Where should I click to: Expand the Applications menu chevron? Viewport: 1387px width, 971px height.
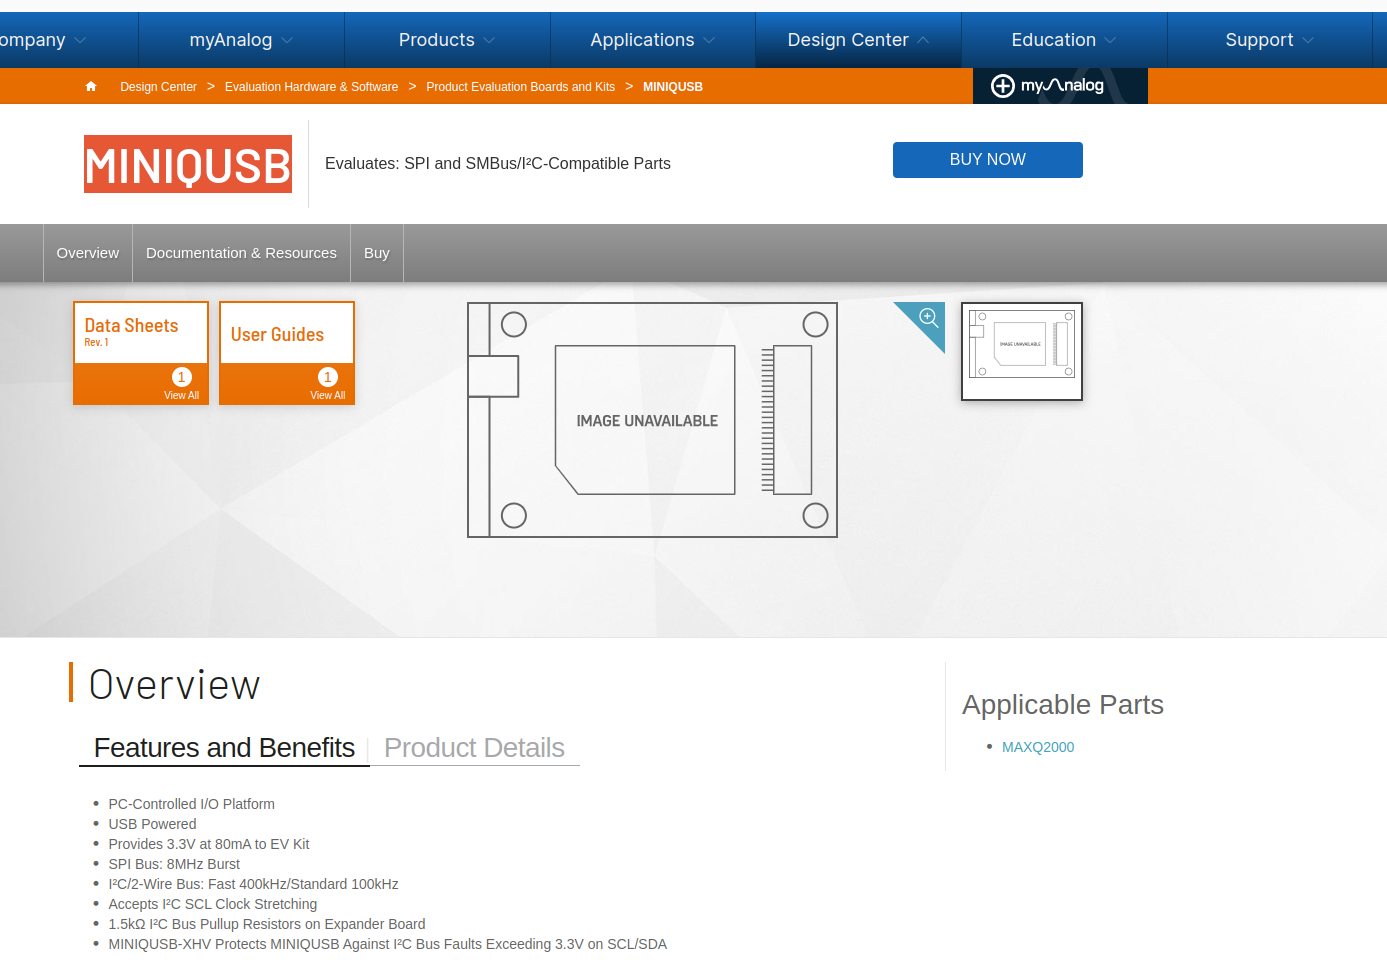(710, 41)
